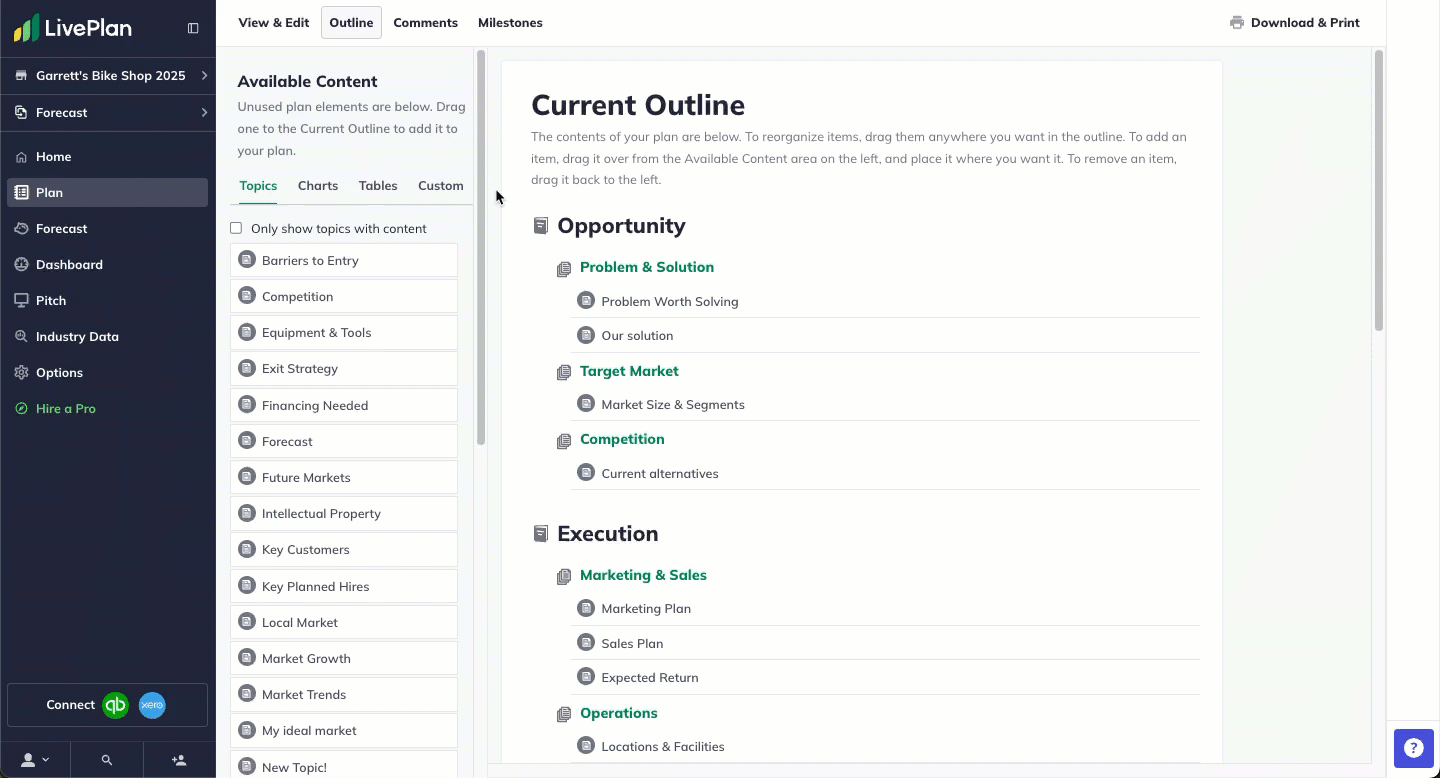Select the Future Markets topic
1440x778 pixels.
(x=344, y=477)
